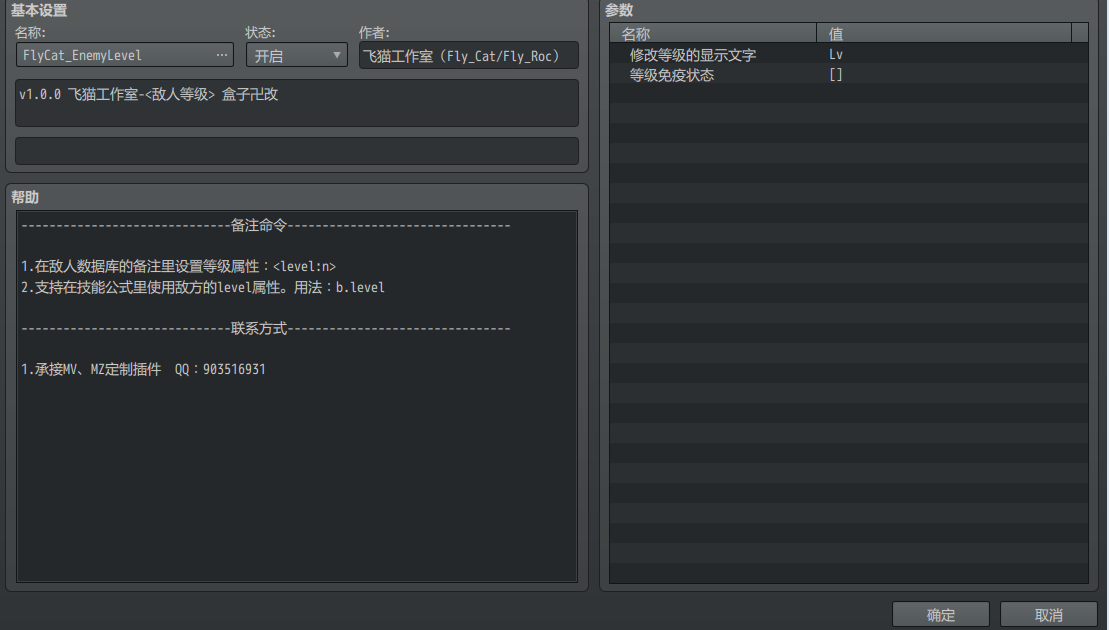Viewport: 1109px width, 630px height.
Task: Click the 确定 button
Action: (x=941, y=614)
